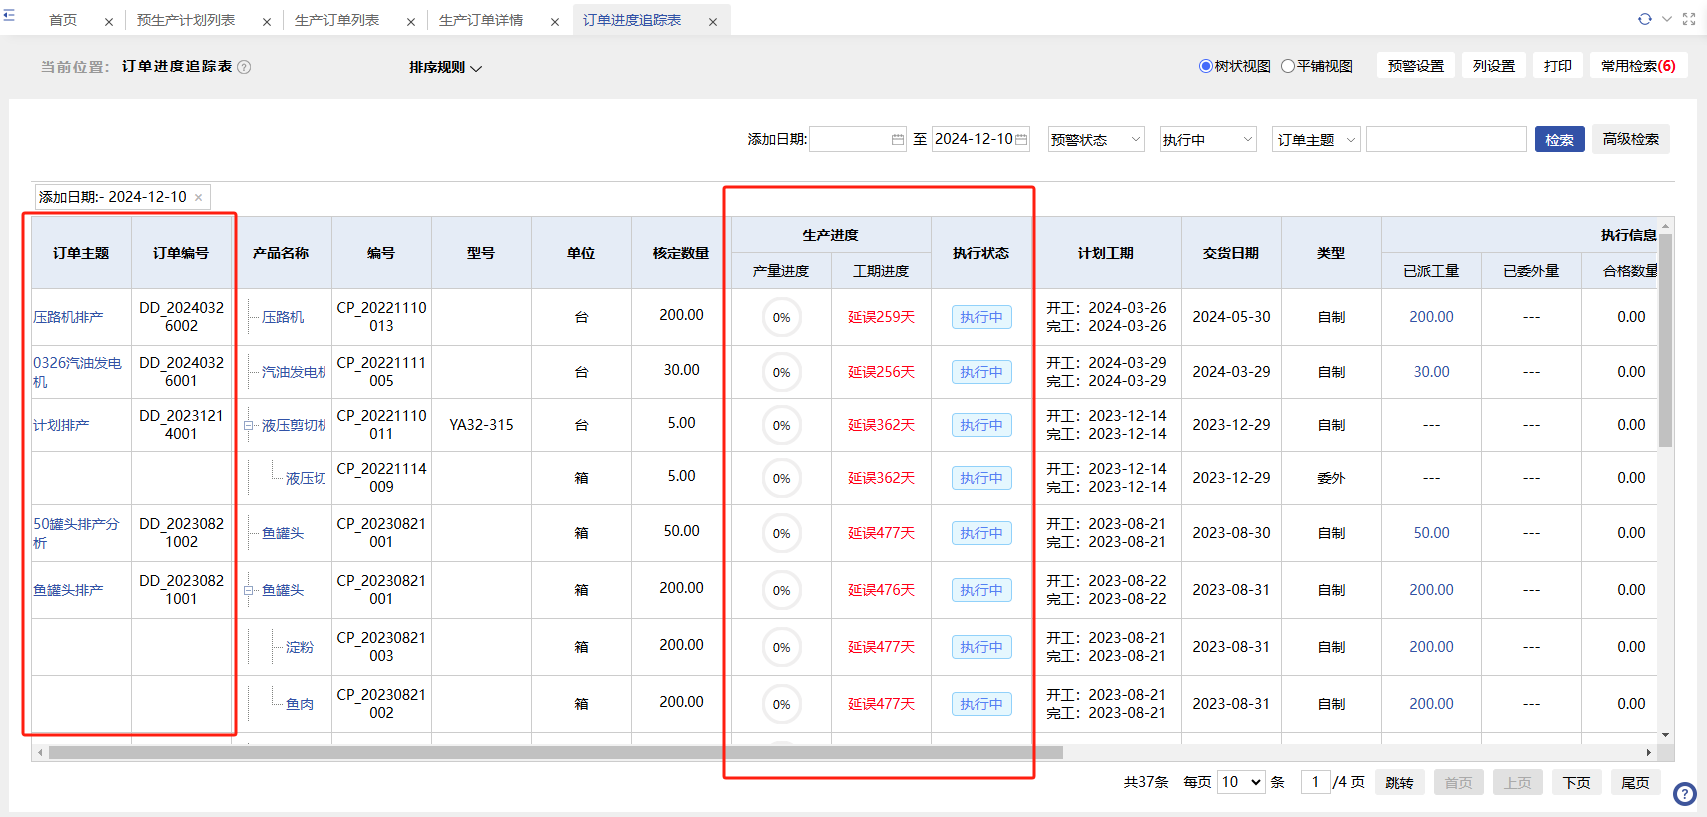Collapse the 鱼罐头 node under 鱼罐头排产
1707x817 pixels.
click(249, 591)
